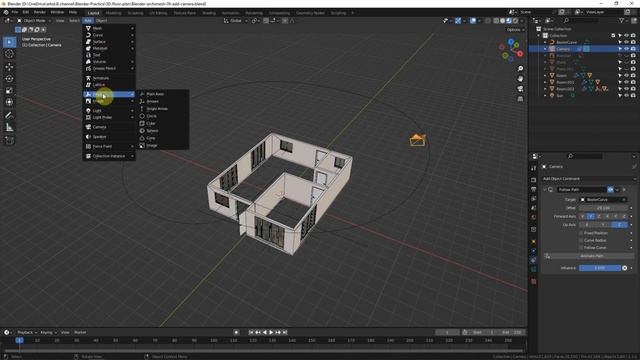
Task: Open Object Constraints properties tab icon
Action: pyautogui.click(x=533, y=260)
